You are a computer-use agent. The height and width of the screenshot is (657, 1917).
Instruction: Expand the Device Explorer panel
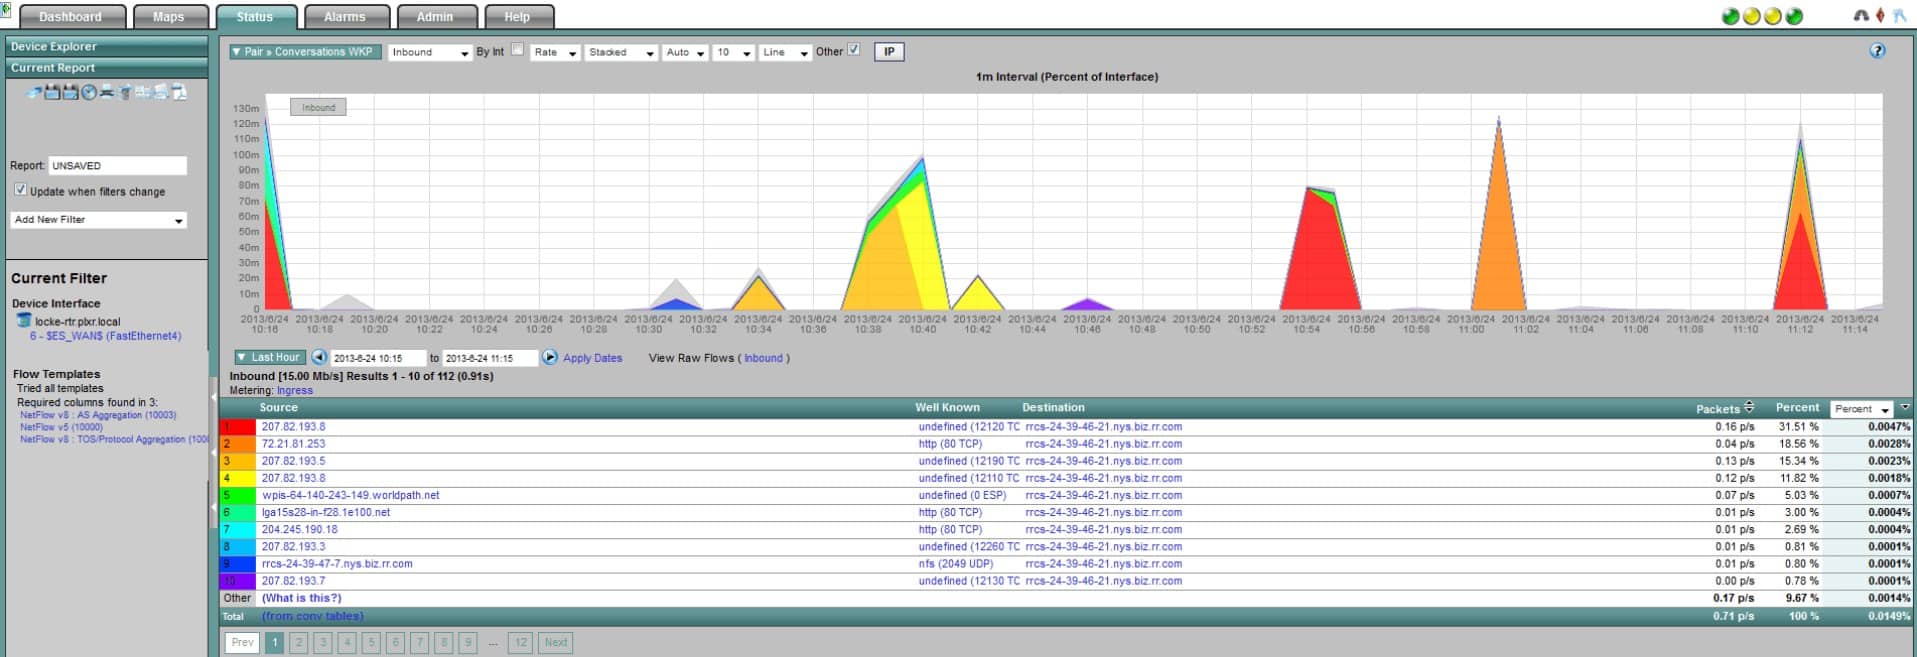pos(106,46)
